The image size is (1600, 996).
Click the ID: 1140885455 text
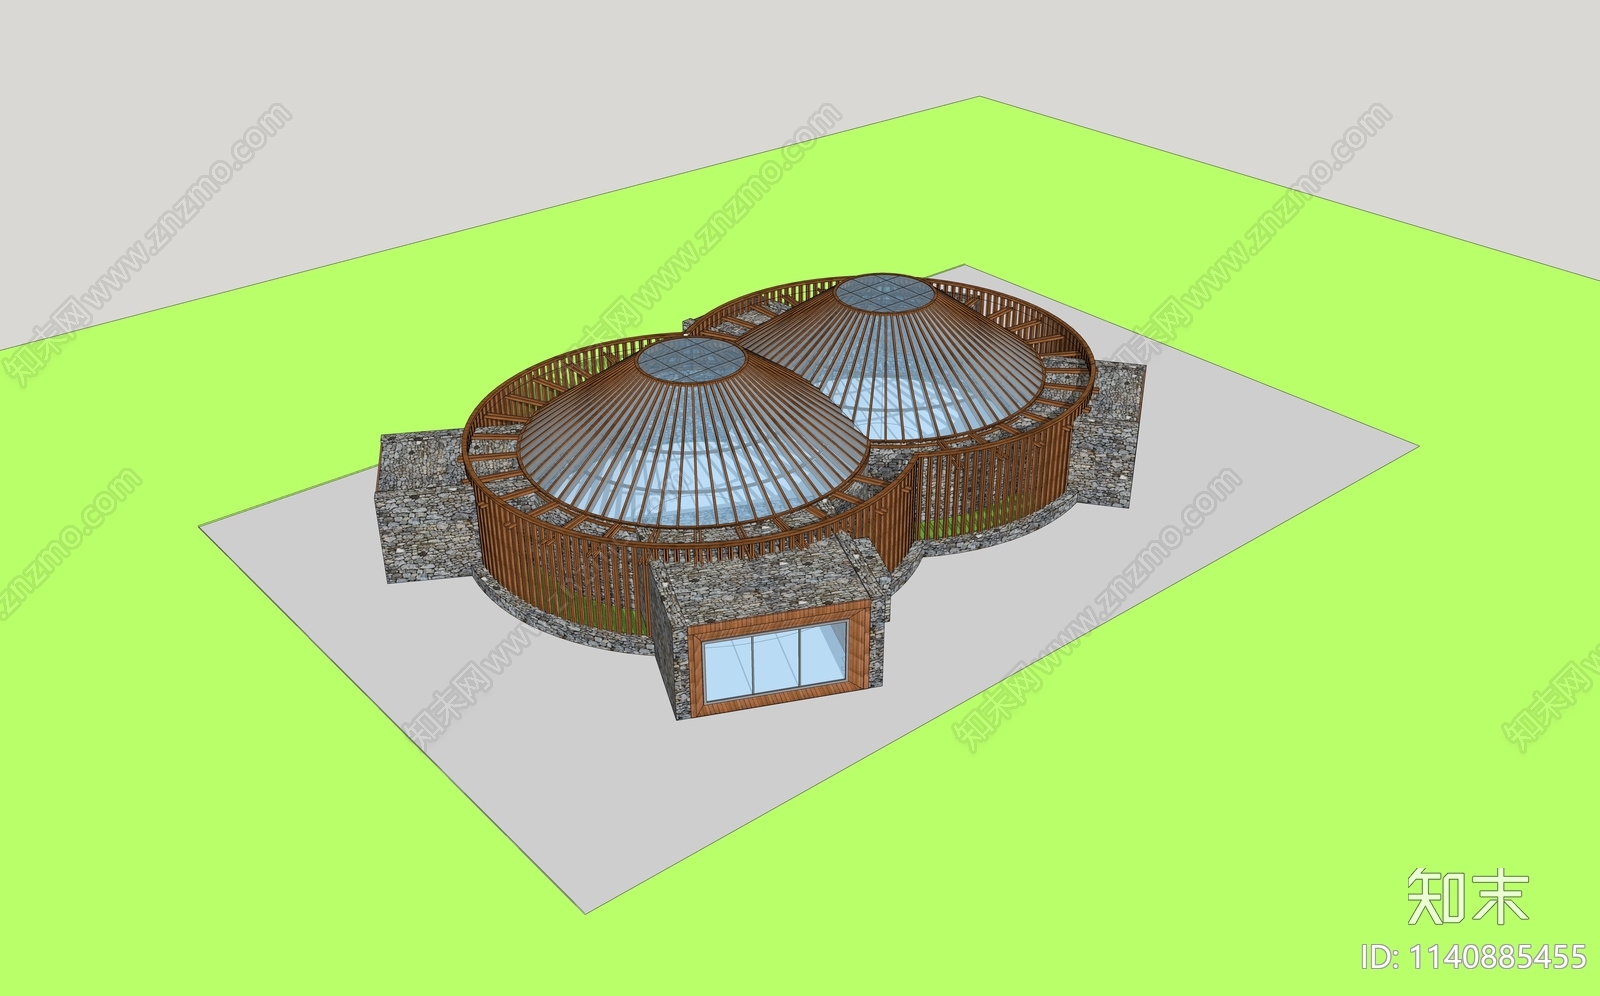click(1473, 957)
